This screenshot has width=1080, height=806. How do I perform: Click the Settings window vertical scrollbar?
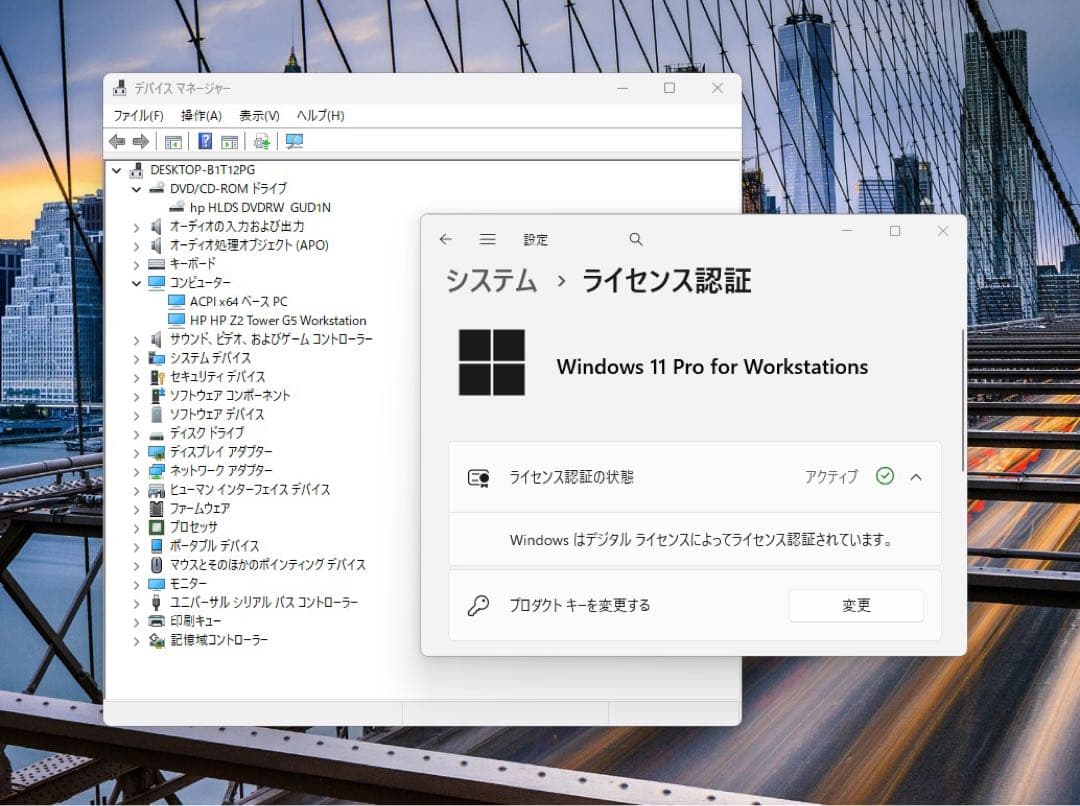(x=963, y=401)
